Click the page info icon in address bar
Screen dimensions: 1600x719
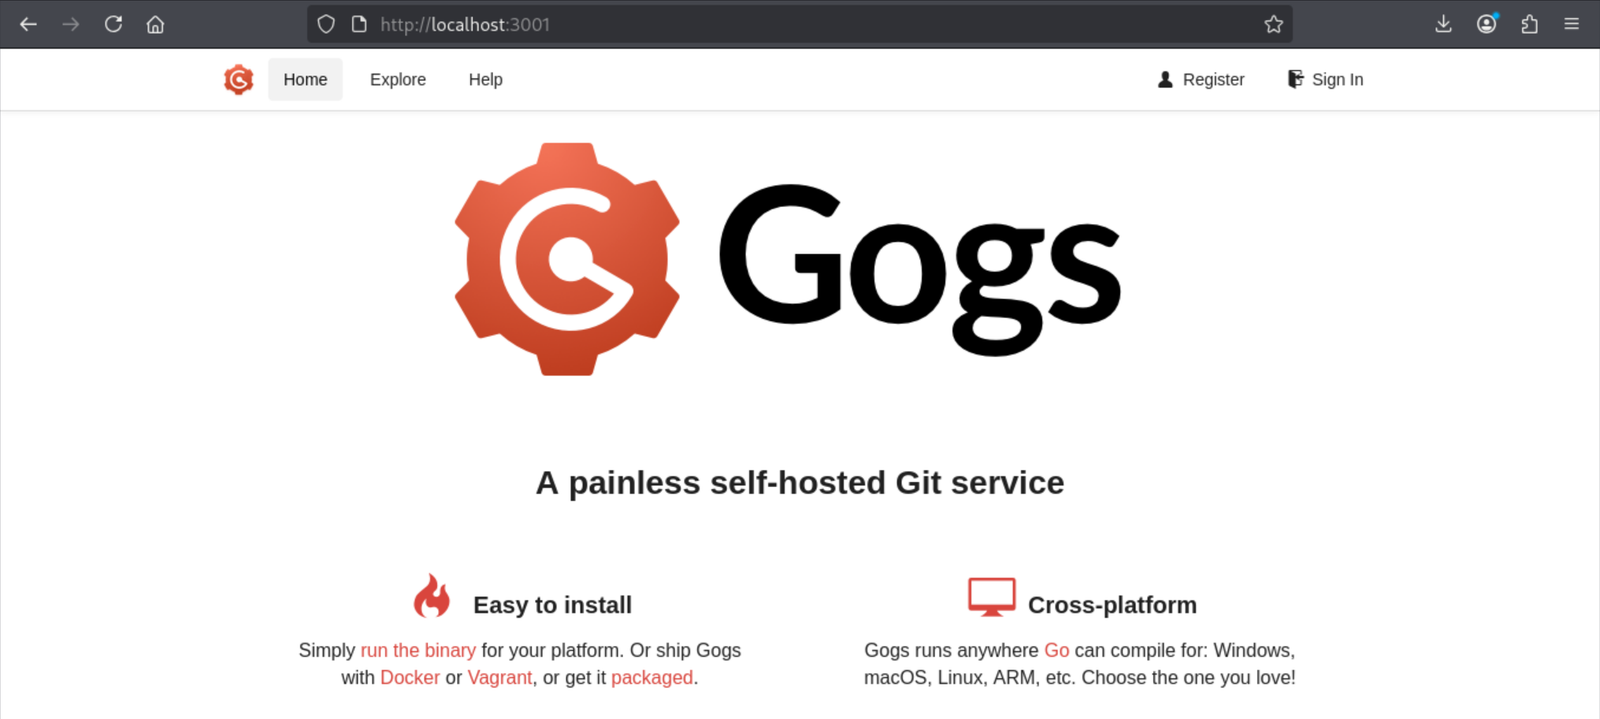(x=359, y=24)
